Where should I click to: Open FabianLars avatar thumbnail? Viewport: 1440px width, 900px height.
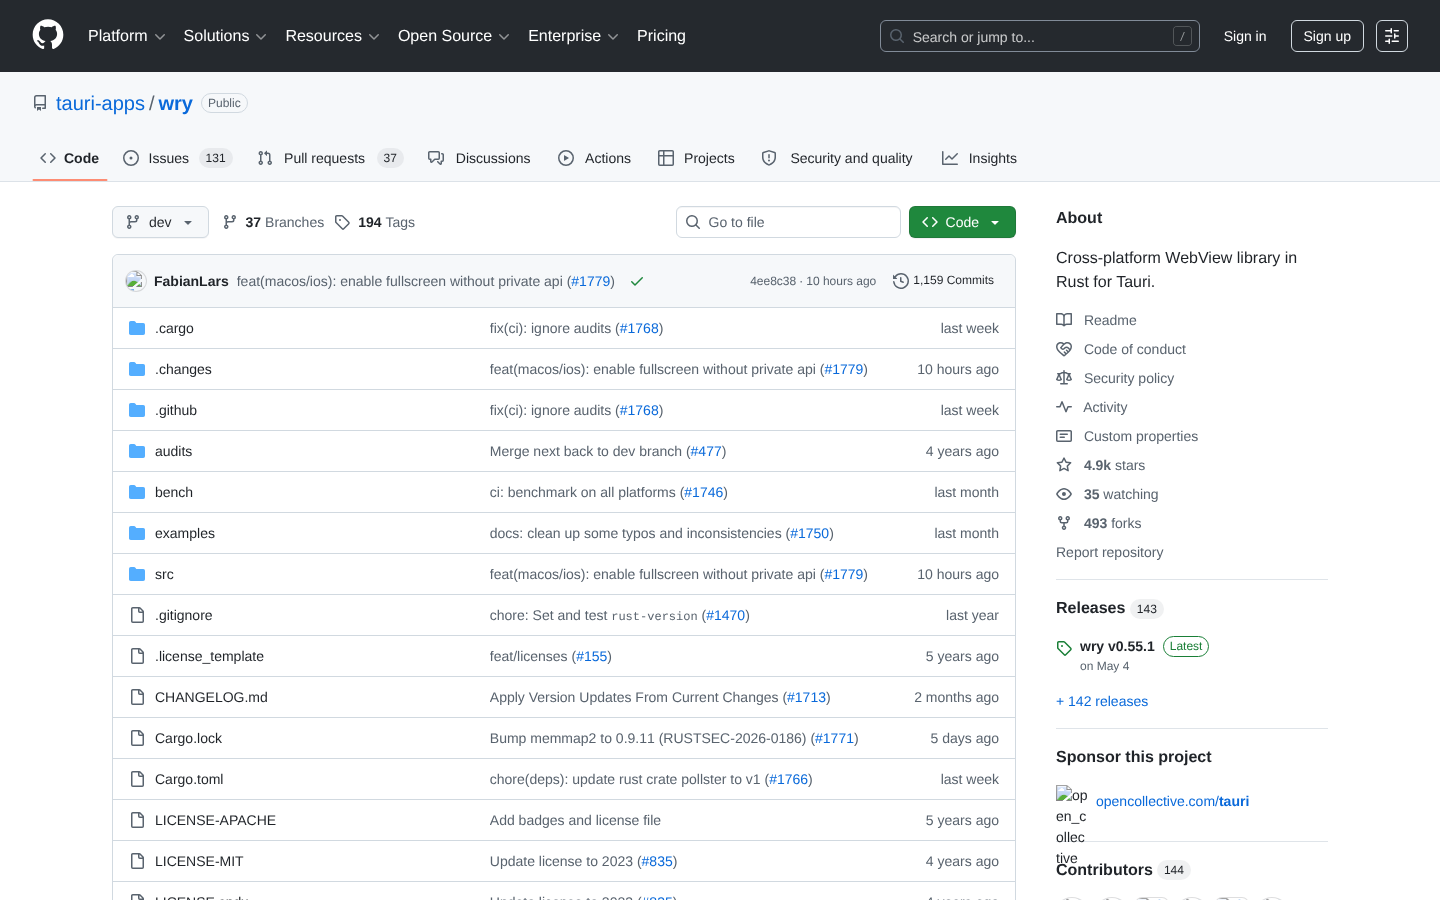click(136, 281)
